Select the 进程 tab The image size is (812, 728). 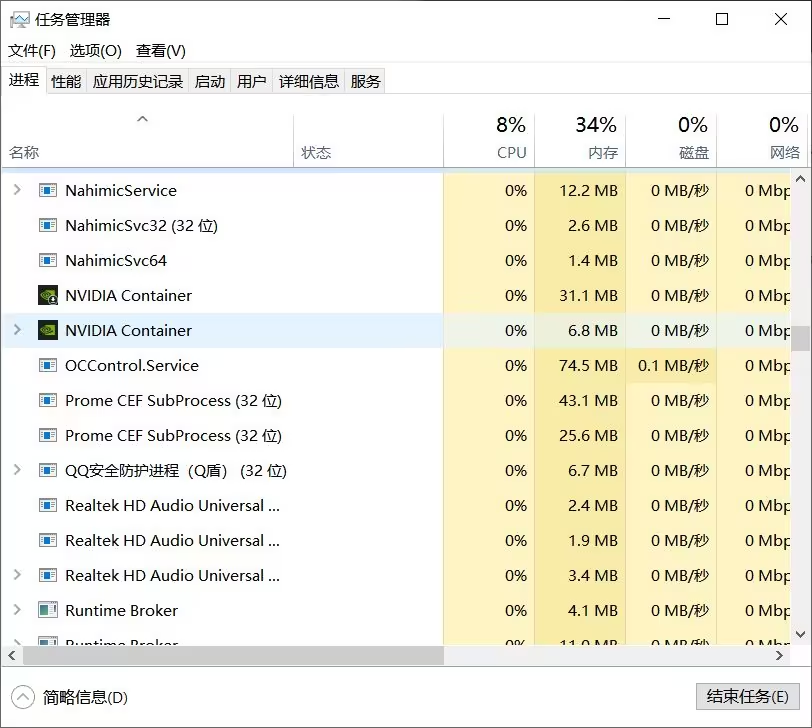click(24, 80)
